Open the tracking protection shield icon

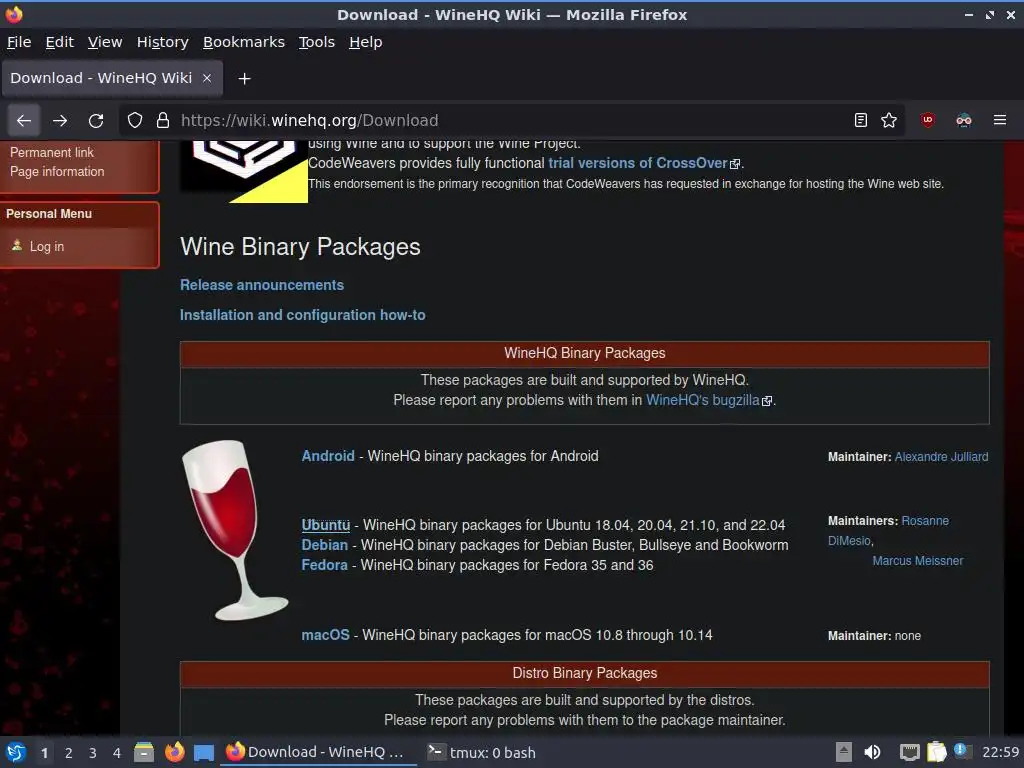point(135,120)
